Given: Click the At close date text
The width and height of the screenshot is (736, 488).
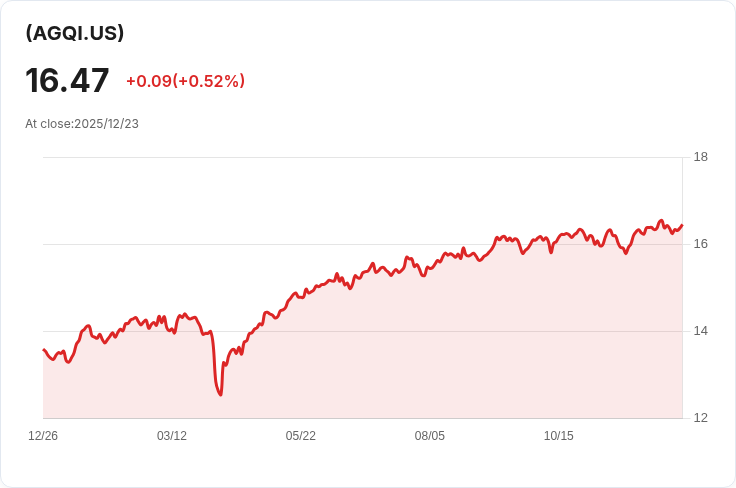Looking at the screenshot, I should 82,124.
